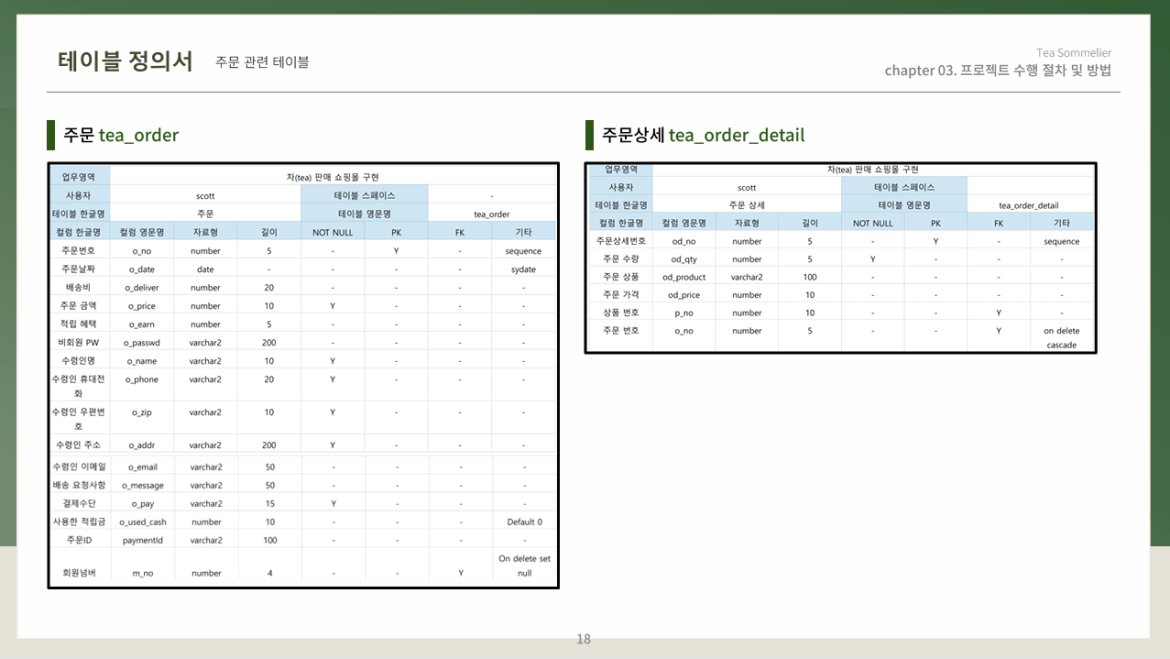Select the '주문날짜' row label
Viewport: 1170px width, 659px height.
tap(78, 269)
